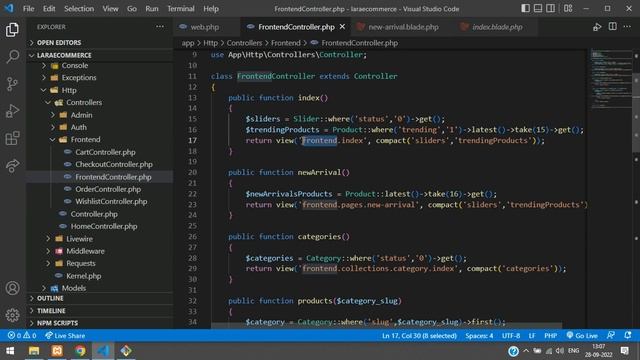
Task: Open the Explorer view in activity bar
Action: pyautogui.click(x=12, y=30)
